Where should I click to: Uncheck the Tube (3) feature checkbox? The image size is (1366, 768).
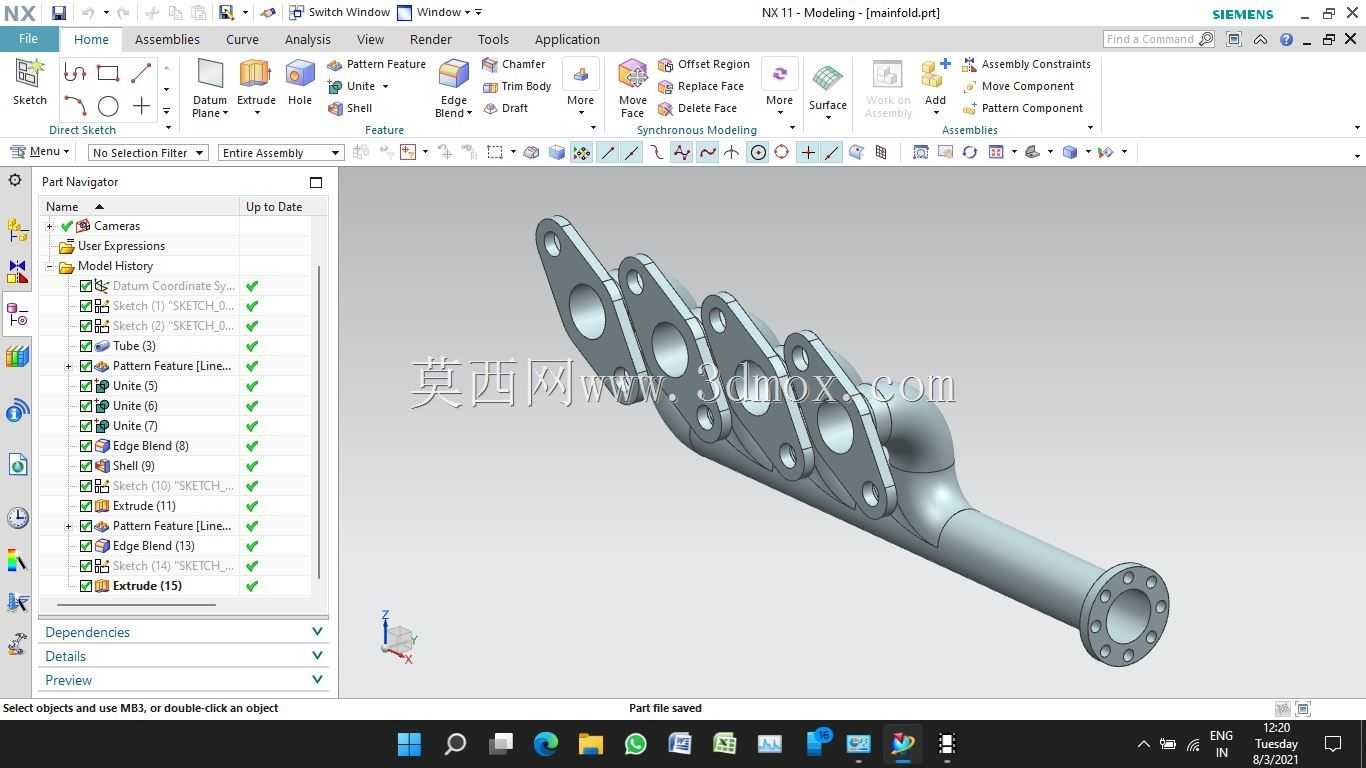click(86, 346)
